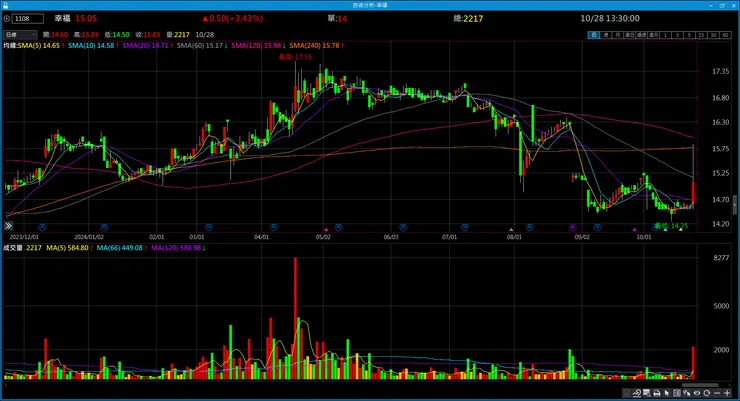The width and height of the screenshot is (740, 401).
Task: Select the 15-minute interval button
Action: [701, 35]
